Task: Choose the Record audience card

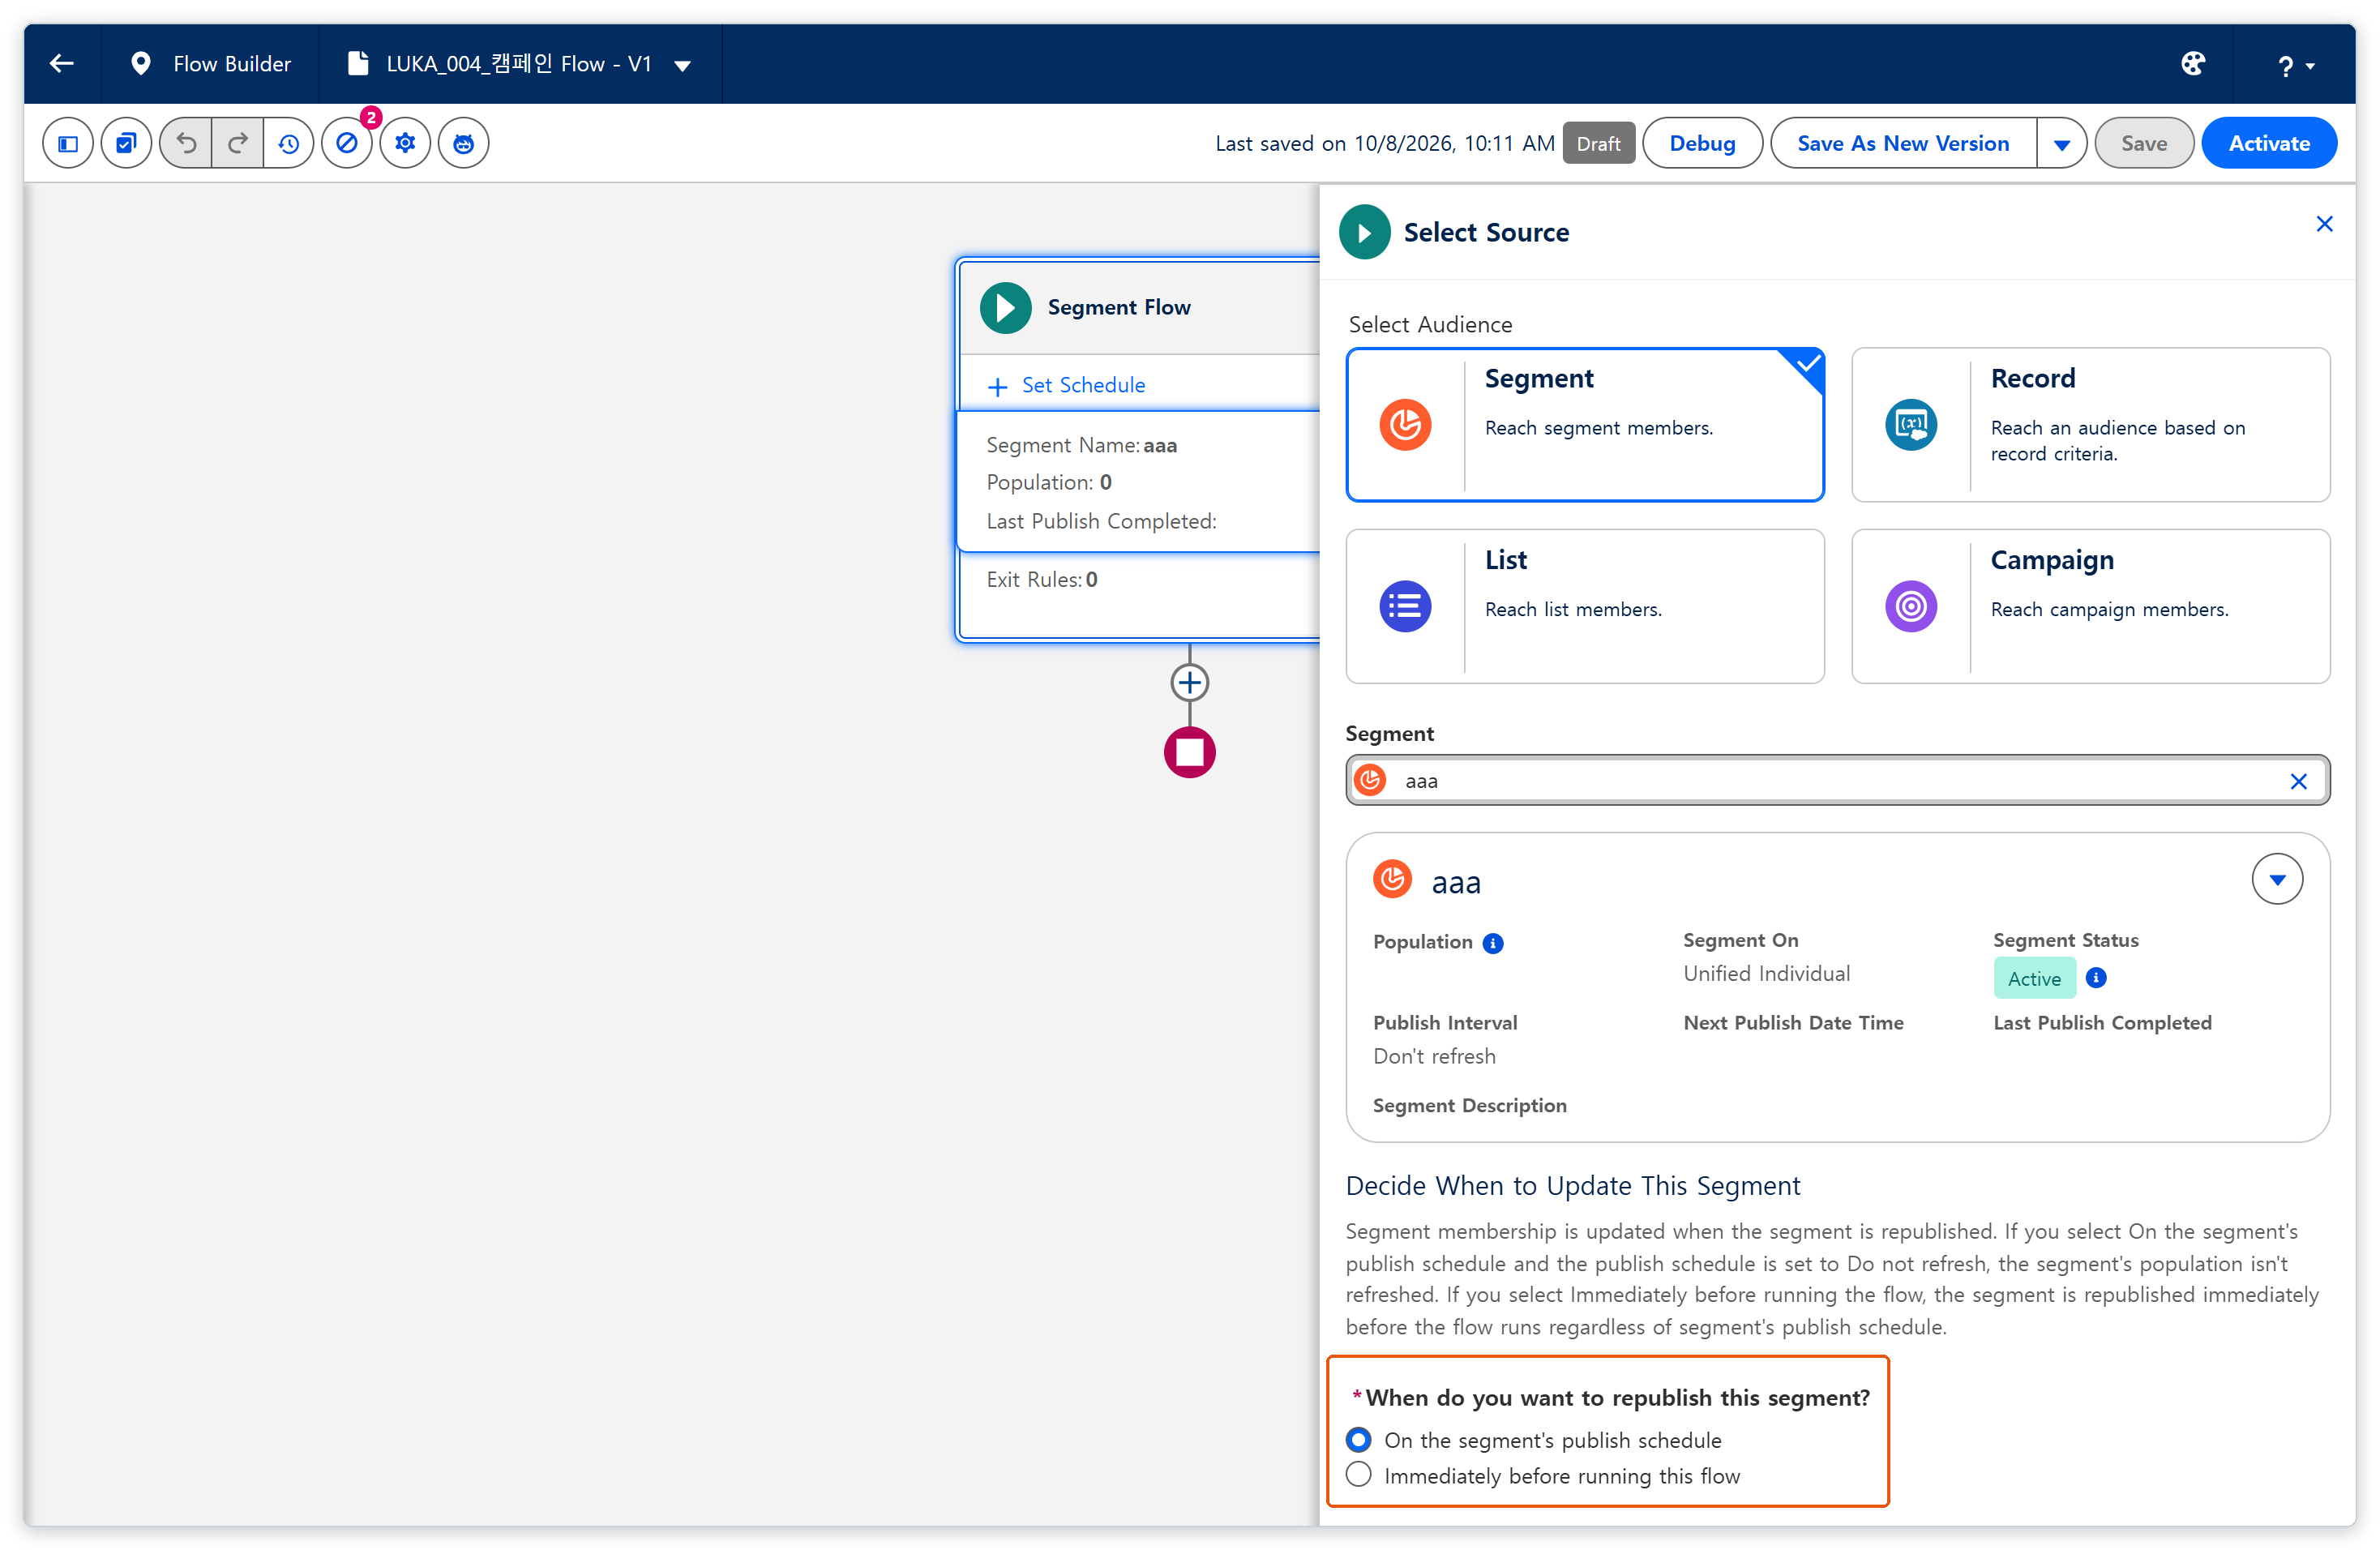Action: coord(2090,425)
